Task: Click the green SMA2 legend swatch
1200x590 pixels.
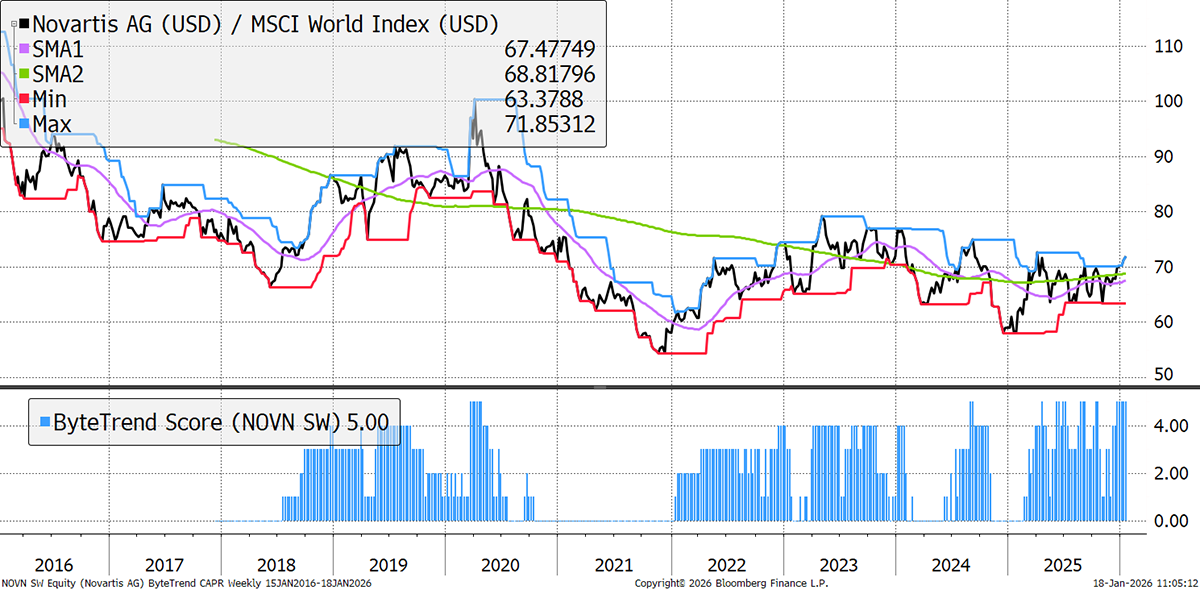Action: [x=25, y=74]
